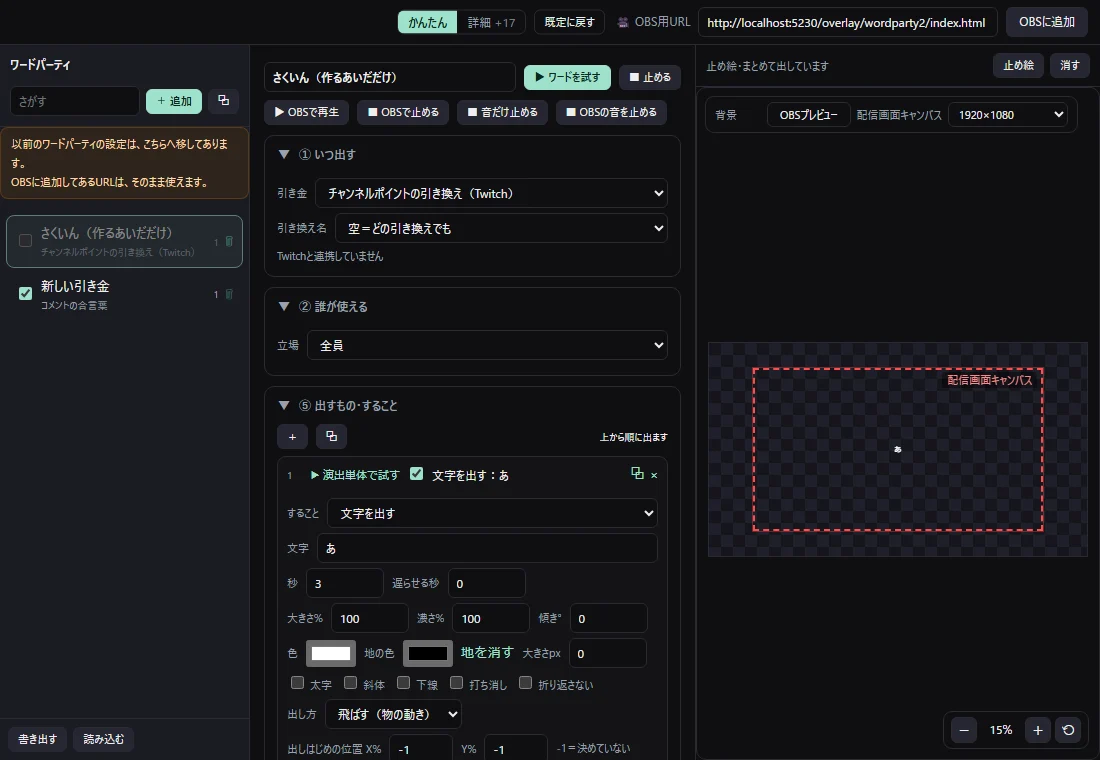The image size is (1100, 760).
Task: Open the 出し方 animation dropdown
Action: click(394, 714)
